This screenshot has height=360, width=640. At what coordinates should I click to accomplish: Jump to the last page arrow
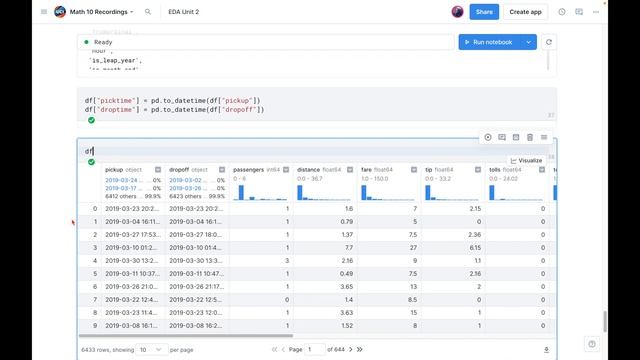360,350
